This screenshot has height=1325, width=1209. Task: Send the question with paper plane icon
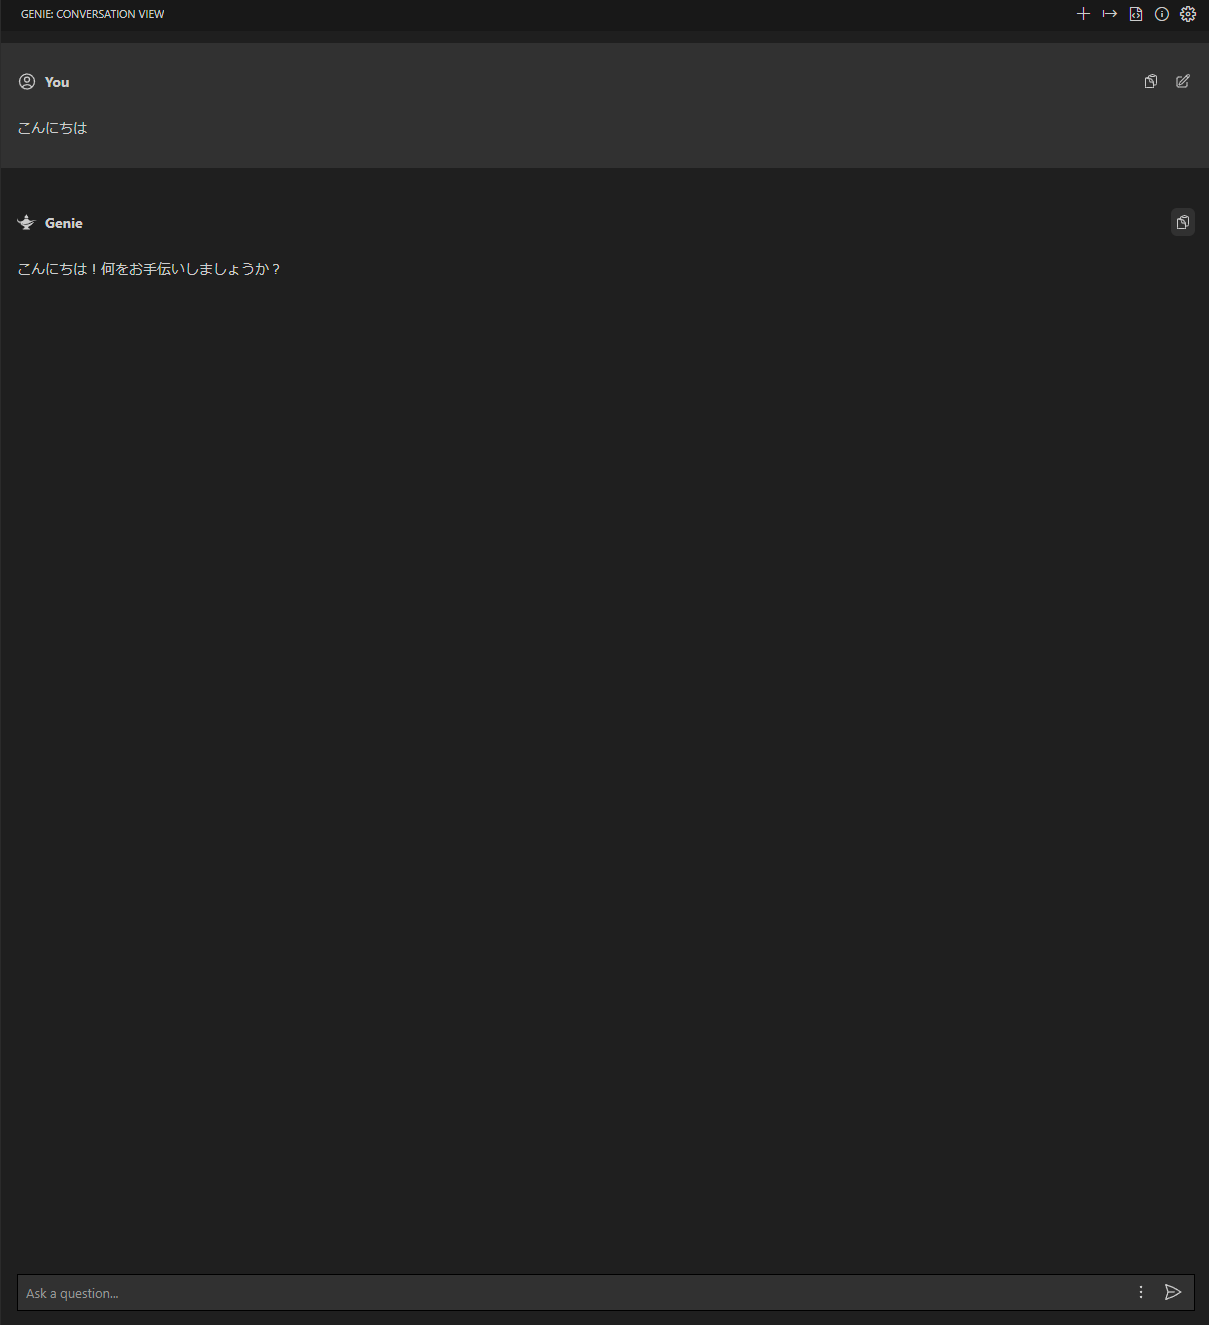pyautogui.click(x=1173, y=1292)
